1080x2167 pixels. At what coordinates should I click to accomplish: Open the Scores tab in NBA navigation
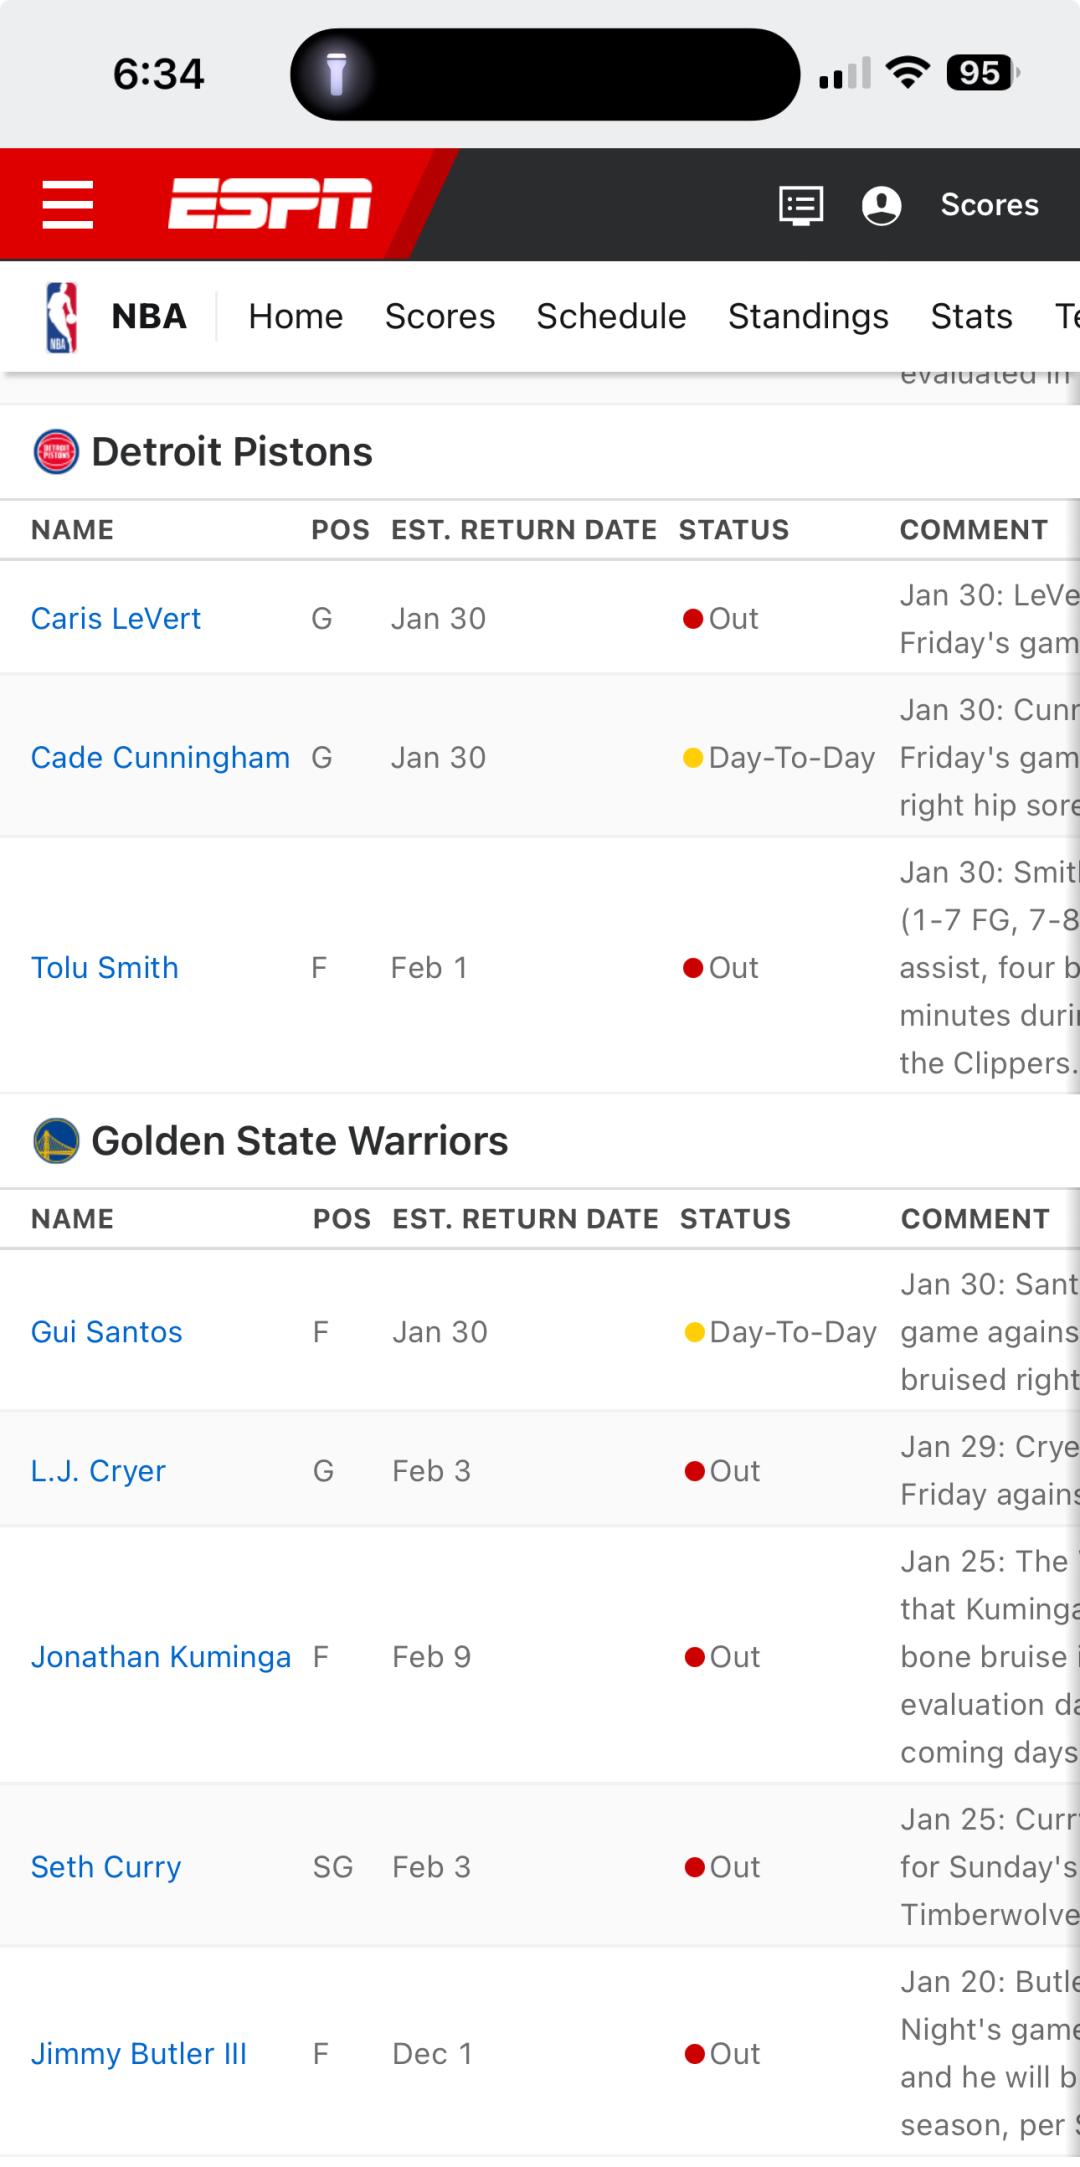tap(440, 317)
